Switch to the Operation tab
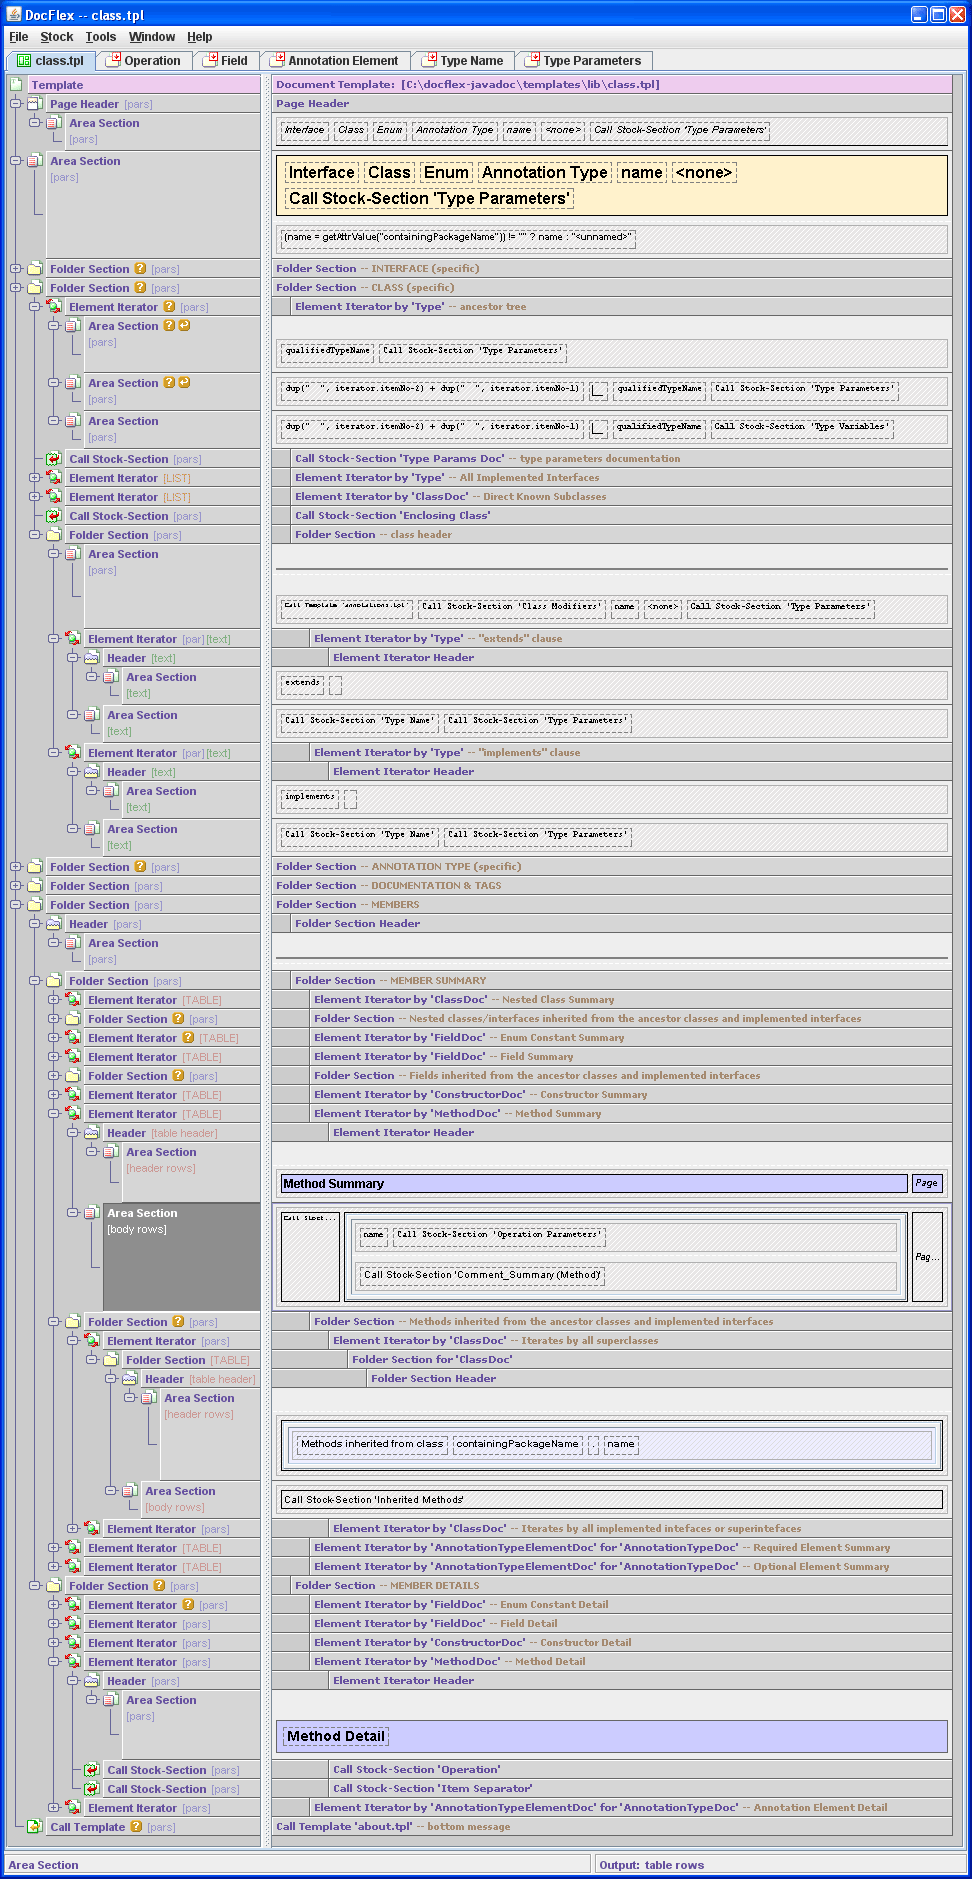 tap(152, 61)
